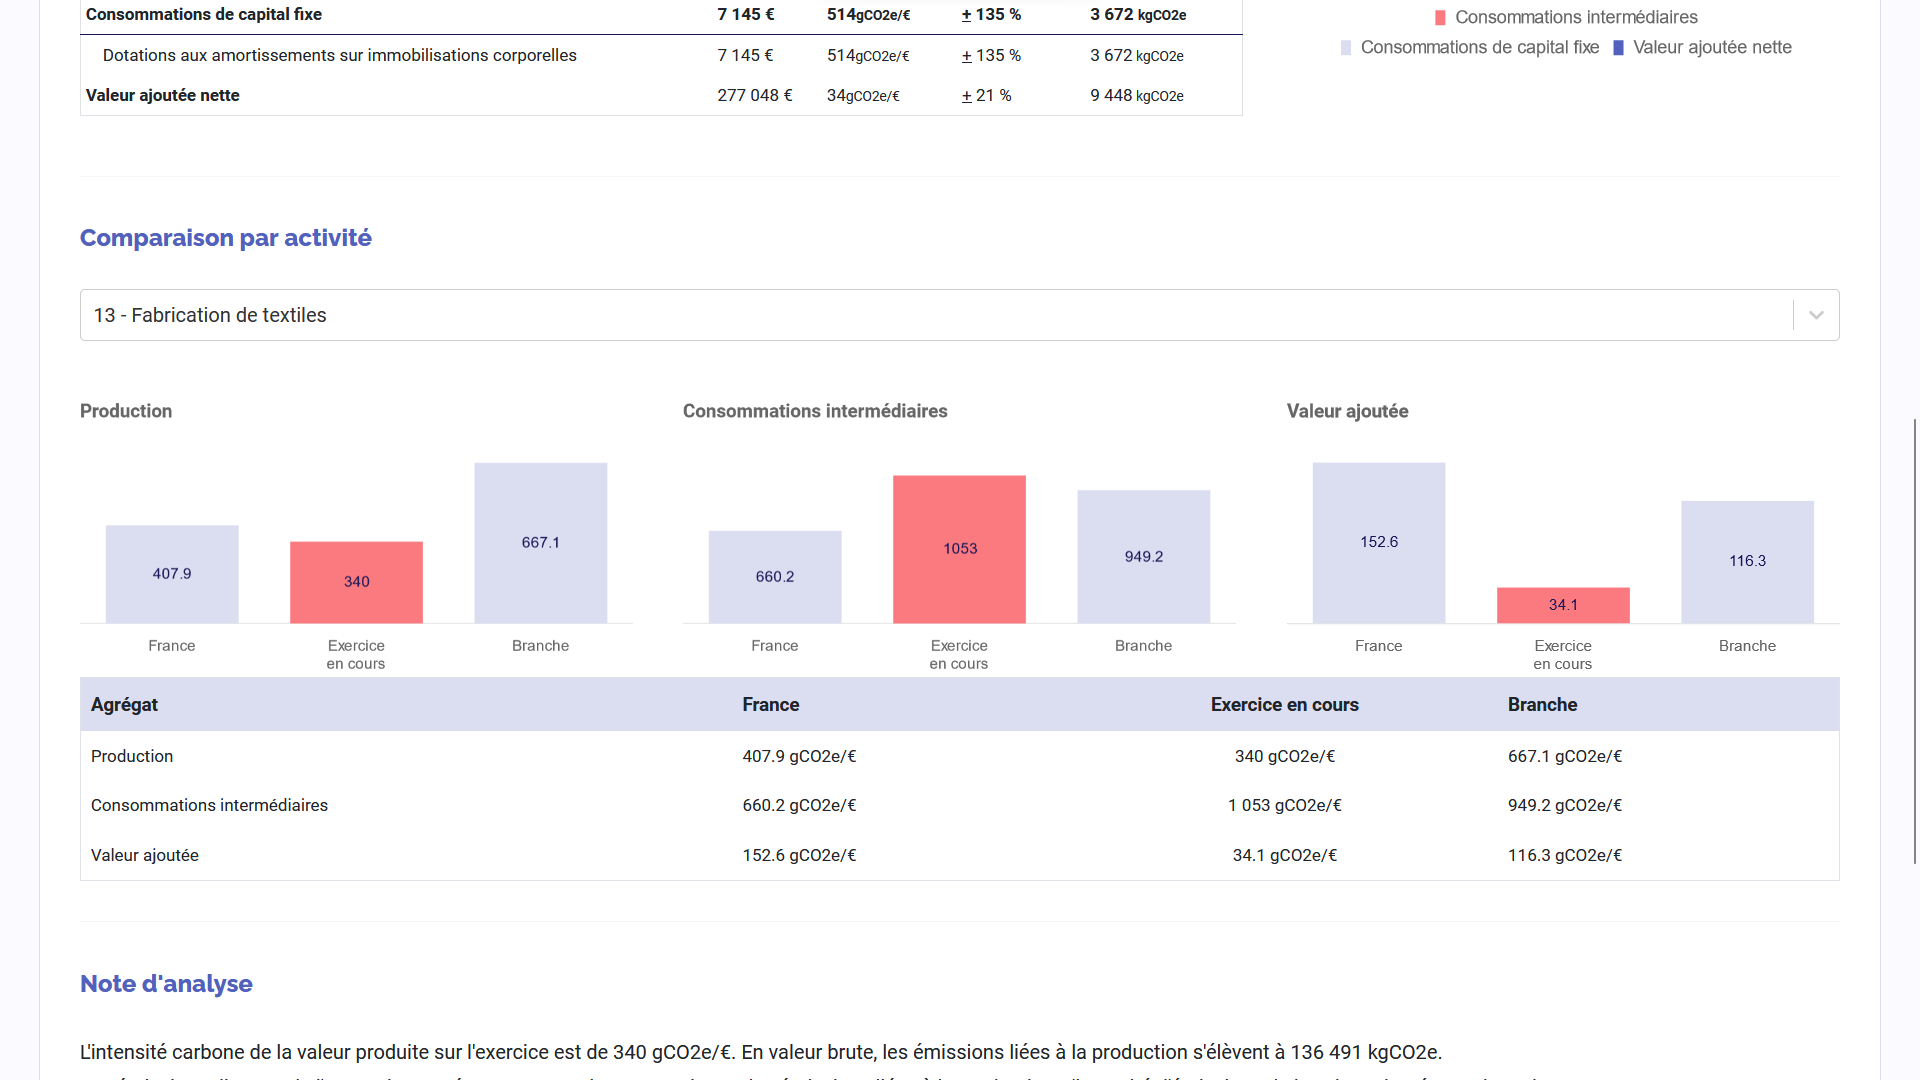The width and height of the screenshot is (1920, 1080).
Task: Click the '34.1 gCO2e/€' cell
Action: coord(1284,856)
